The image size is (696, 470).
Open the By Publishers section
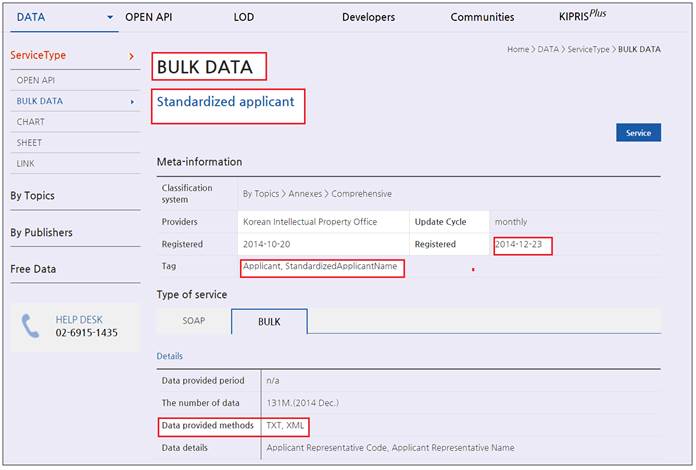41,233
